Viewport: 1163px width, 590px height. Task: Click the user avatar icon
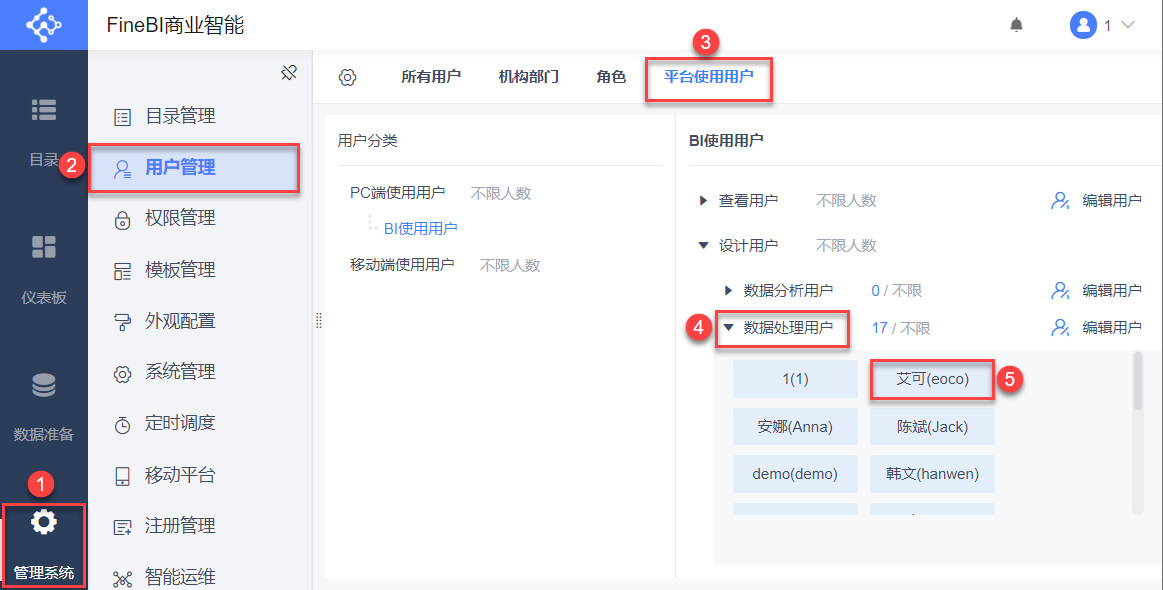pos(1083,25)
